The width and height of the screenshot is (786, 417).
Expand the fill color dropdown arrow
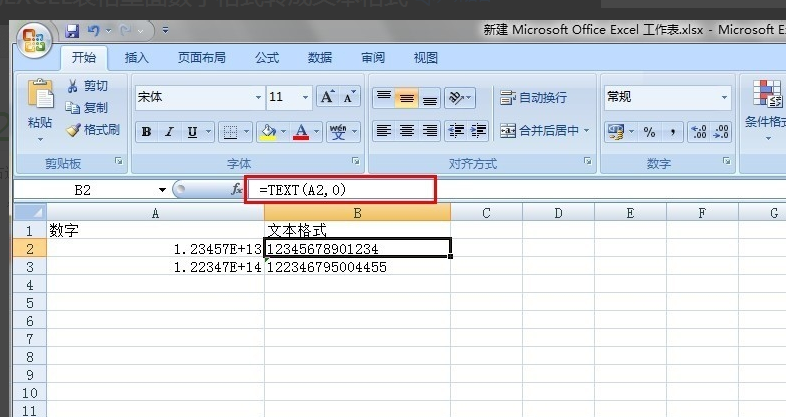(x=284, y=132)
